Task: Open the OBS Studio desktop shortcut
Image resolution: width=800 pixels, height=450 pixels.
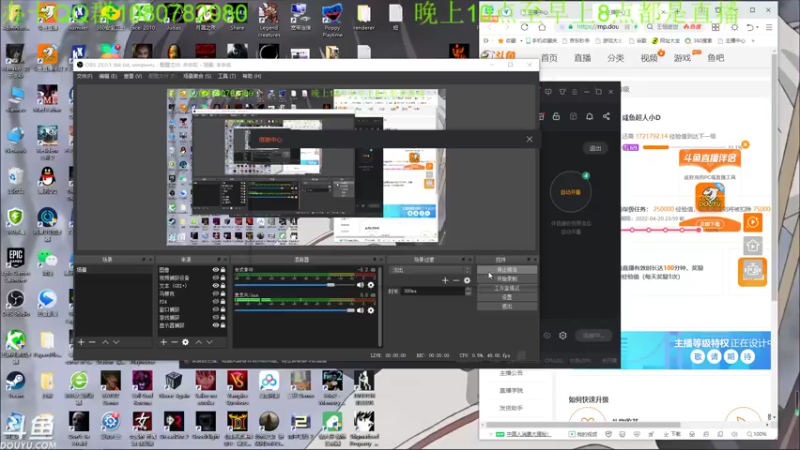Action: tap(15, 302)
